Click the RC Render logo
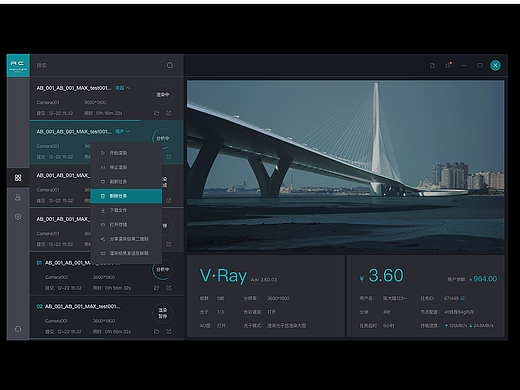 pyautogui.click(x=18, y=65)
